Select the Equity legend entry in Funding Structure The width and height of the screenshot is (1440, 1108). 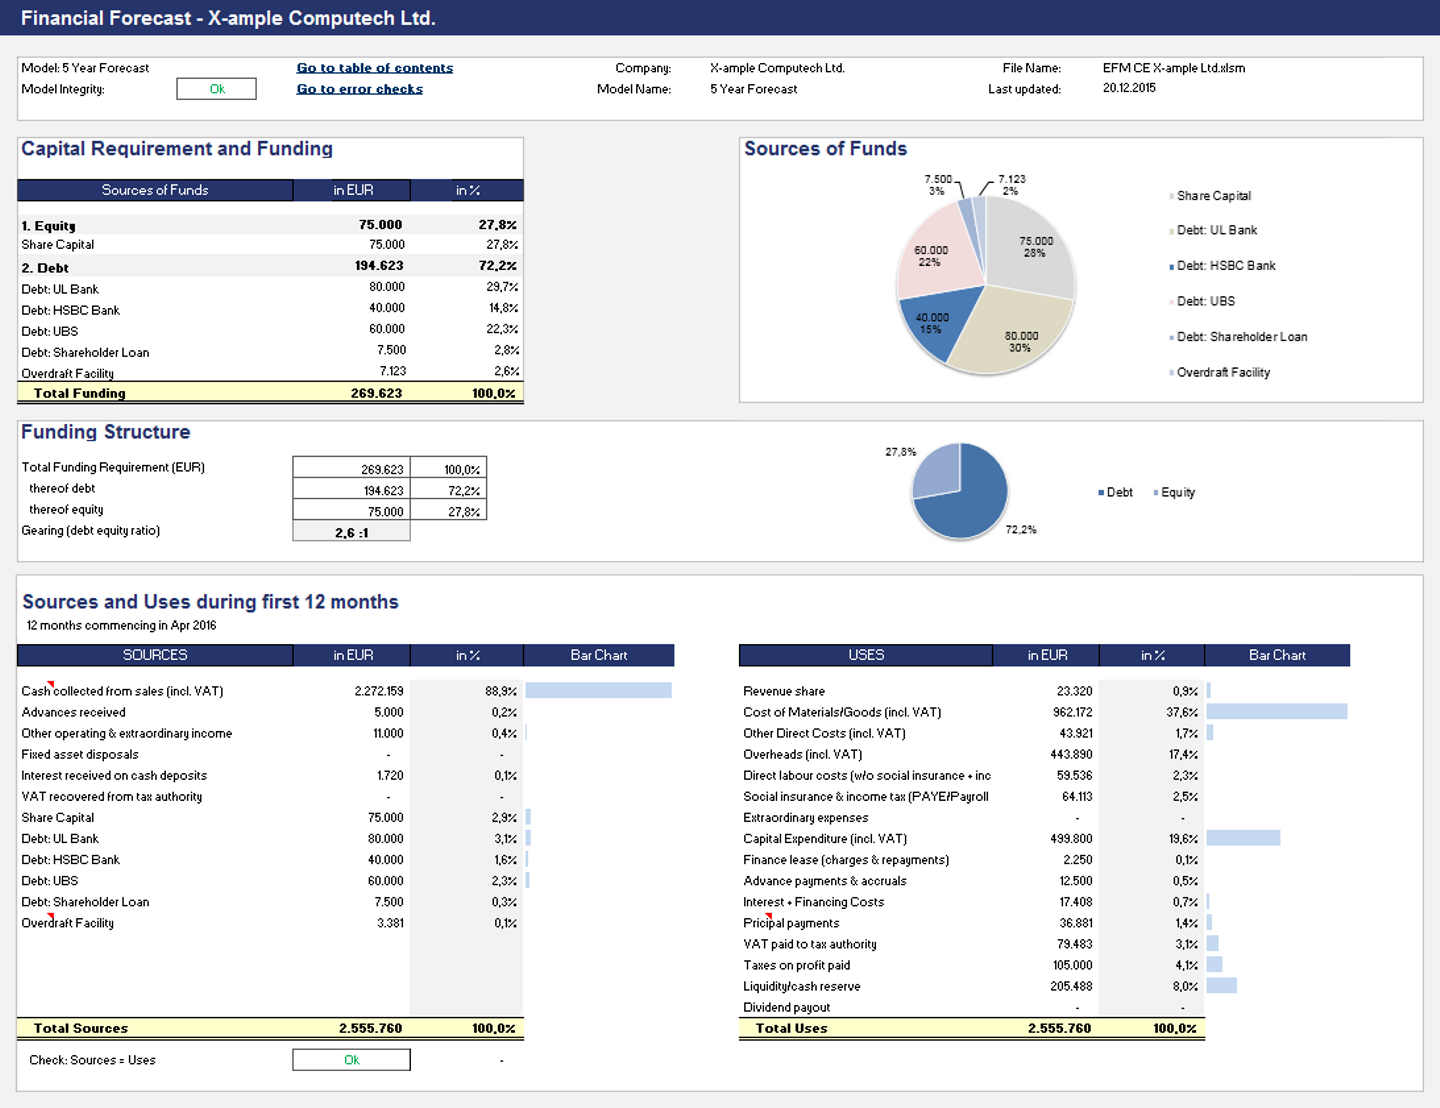[1177, 493]
